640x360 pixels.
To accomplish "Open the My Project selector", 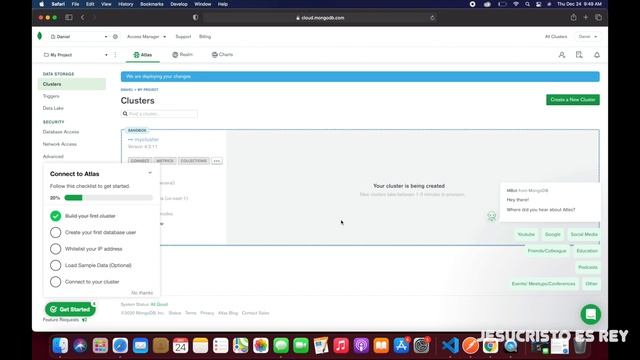I will (76, 55).
